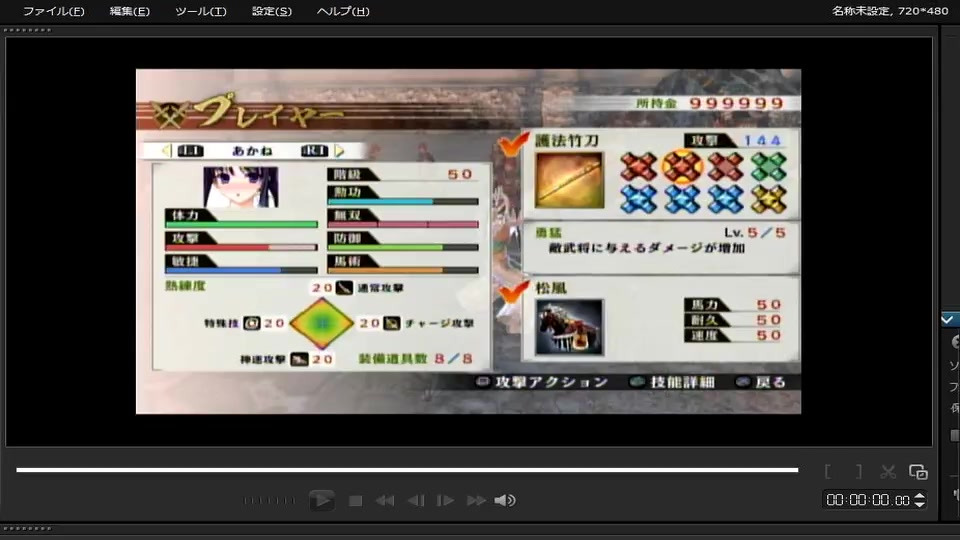The height and width of the screenshot is (540, 960).
Task: Increase timecode with the up arrow
Action: [x=919, y=497]
